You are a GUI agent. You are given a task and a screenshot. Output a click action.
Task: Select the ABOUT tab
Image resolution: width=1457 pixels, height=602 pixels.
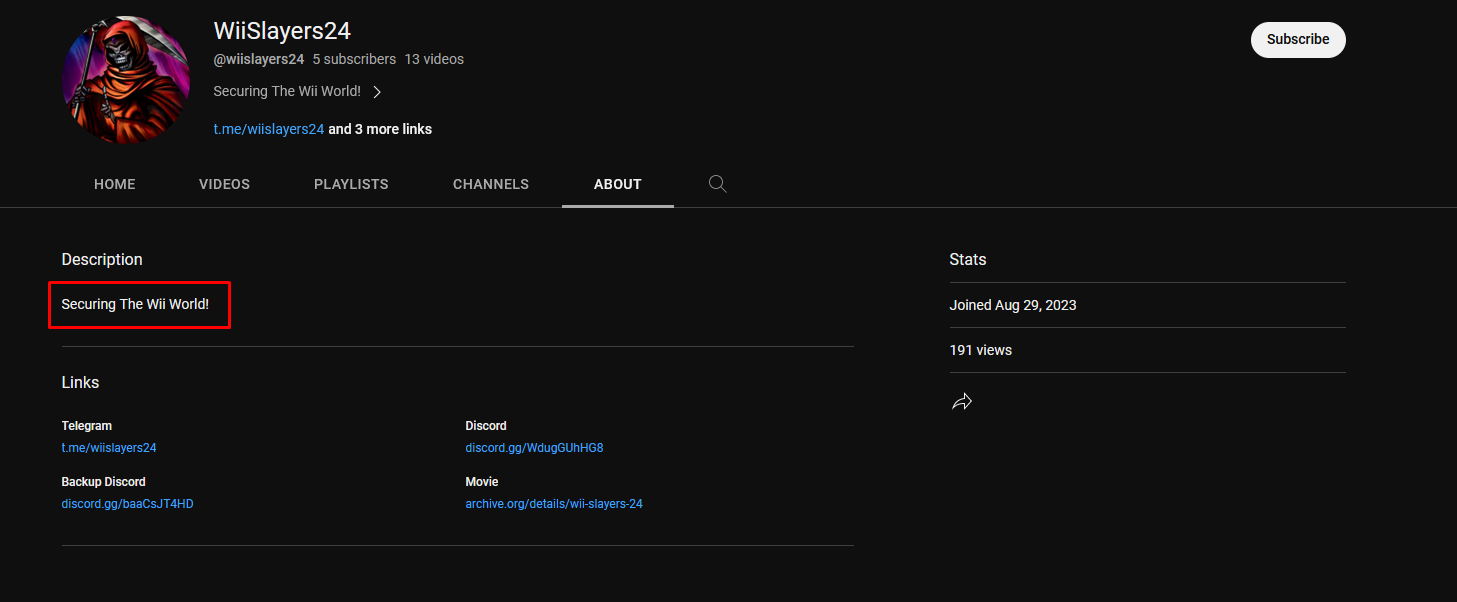click(x=618, y=184)
